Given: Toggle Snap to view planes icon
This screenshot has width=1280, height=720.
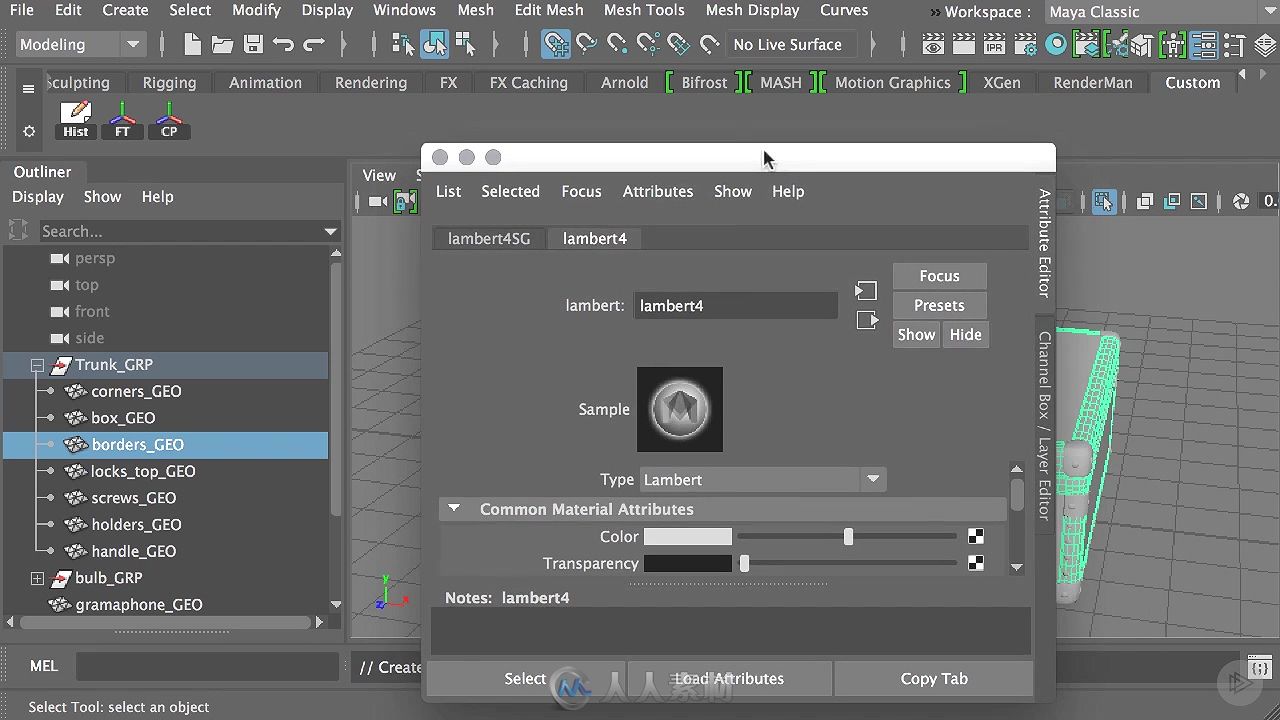Looking at the screenshot, I should (x=679, y=44).
